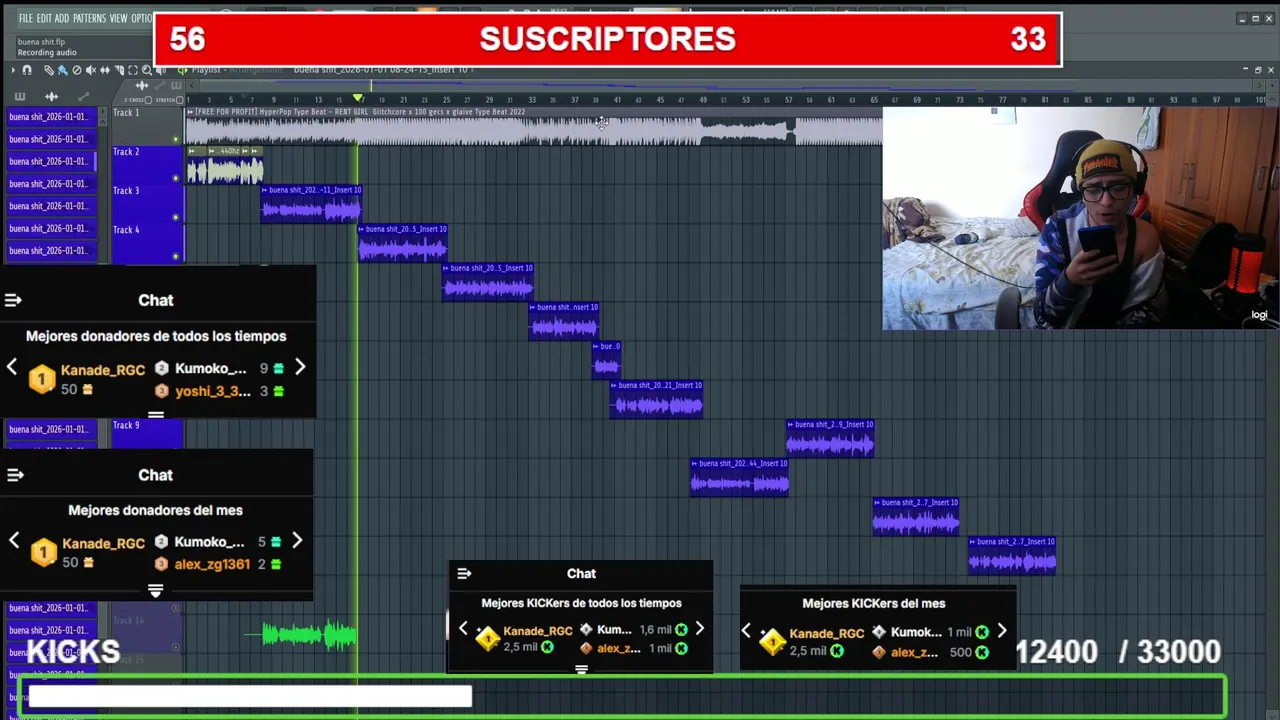The image size is (1280, 720).
Task: Select the Playback speaker tool
Action: click(x=161, y=70)
